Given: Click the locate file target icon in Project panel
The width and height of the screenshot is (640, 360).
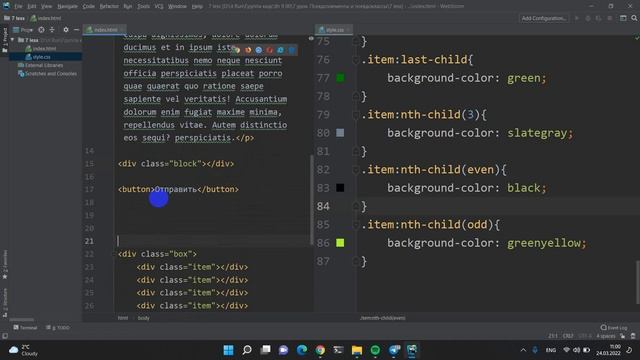Looking at the screenshot, I should [x=41, y=30].
